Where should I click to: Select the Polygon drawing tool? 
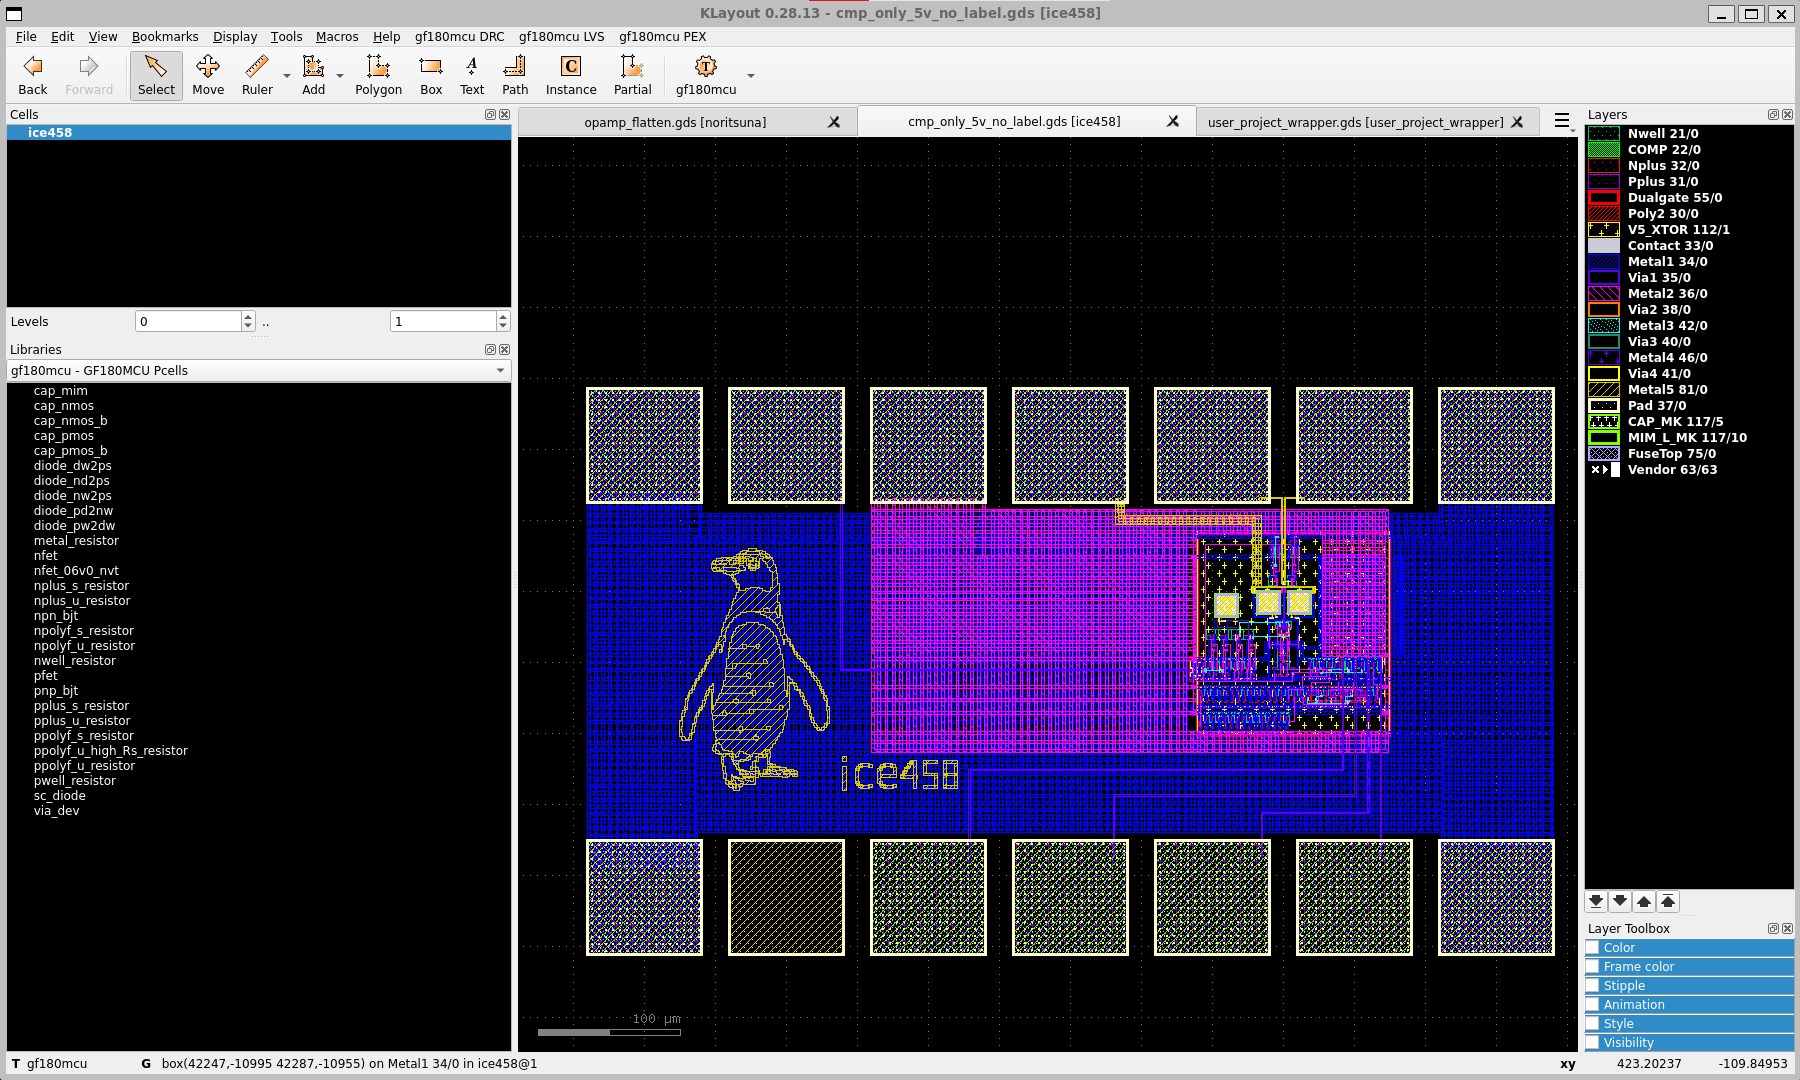(x=378, y=76)
